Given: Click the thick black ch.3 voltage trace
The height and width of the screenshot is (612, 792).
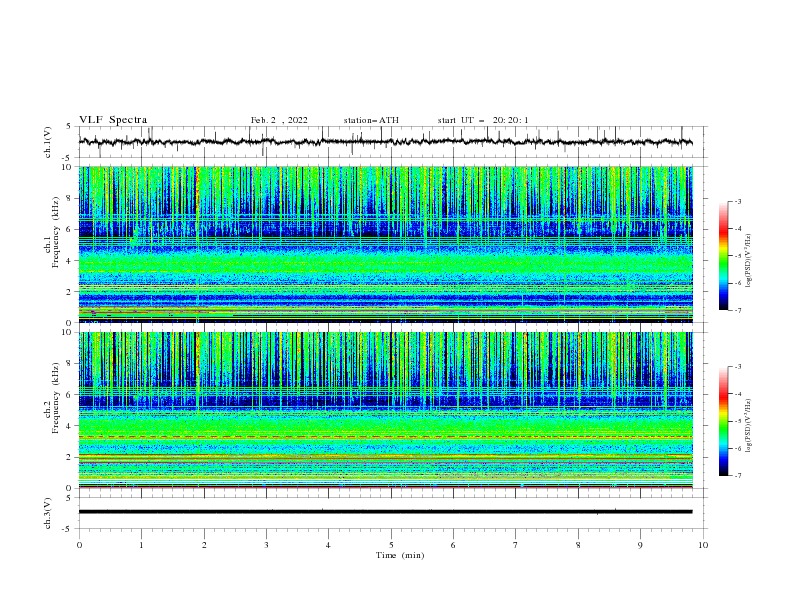Looking at the screenshot, I should 385,512.
